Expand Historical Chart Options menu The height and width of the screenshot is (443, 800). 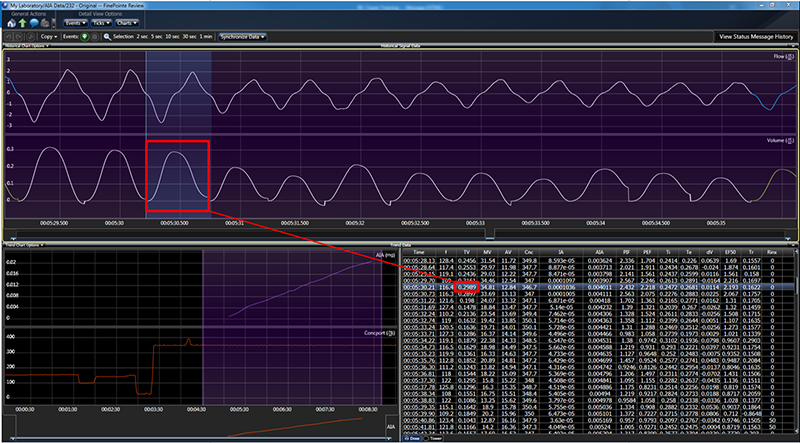tap(27, 46)
